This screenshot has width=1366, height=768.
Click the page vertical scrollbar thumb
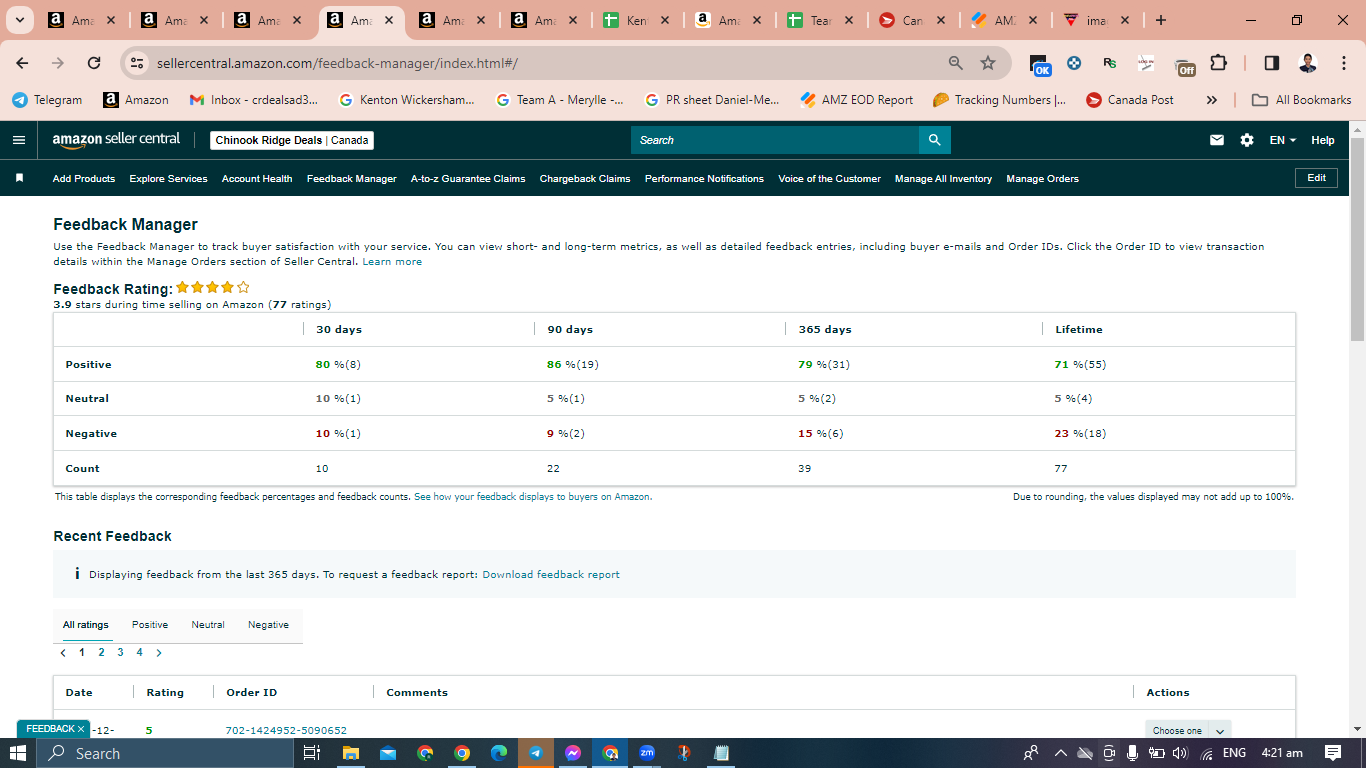[1357, 240]
